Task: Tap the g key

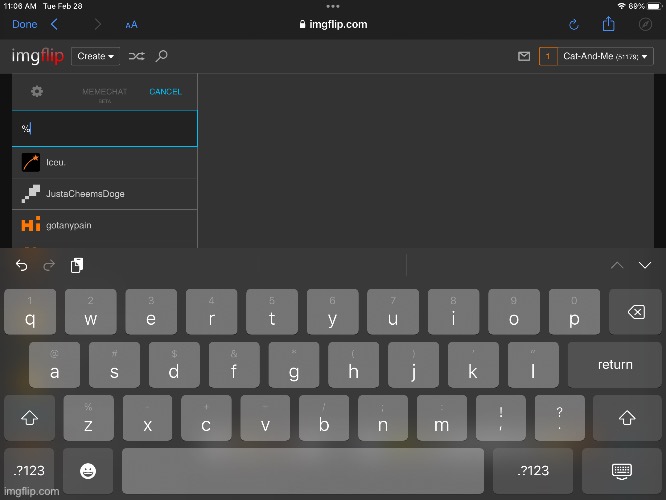Action: click(x=293, y=365)
